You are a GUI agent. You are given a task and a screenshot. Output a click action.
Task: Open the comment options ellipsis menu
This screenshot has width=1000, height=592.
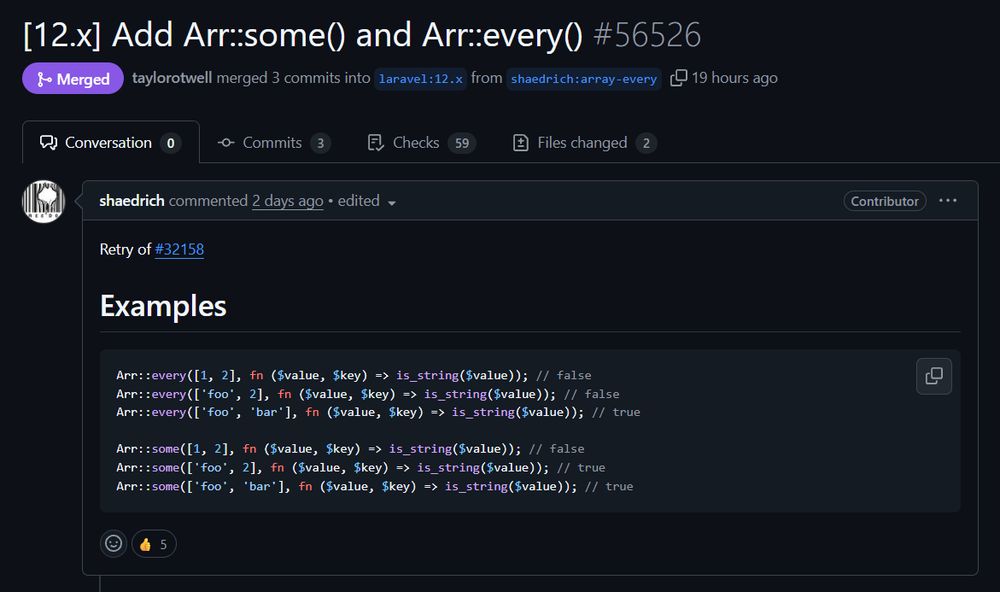(x=948, y=200)
